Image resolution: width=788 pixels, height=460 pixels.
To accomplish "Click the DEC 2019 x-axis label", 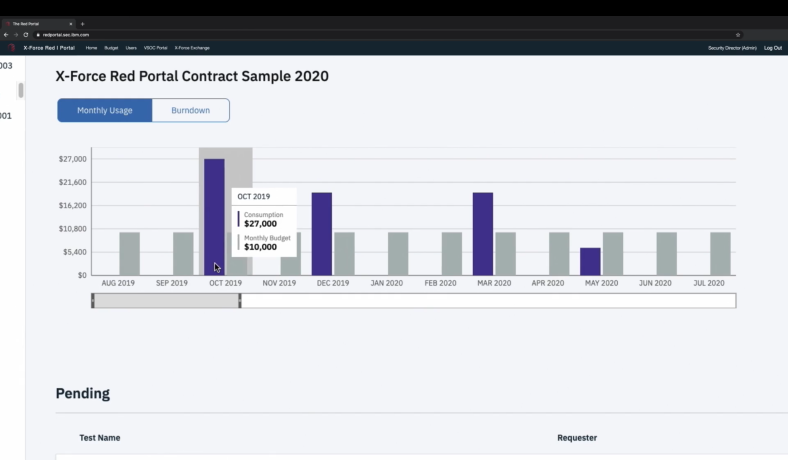I will 333,283.
